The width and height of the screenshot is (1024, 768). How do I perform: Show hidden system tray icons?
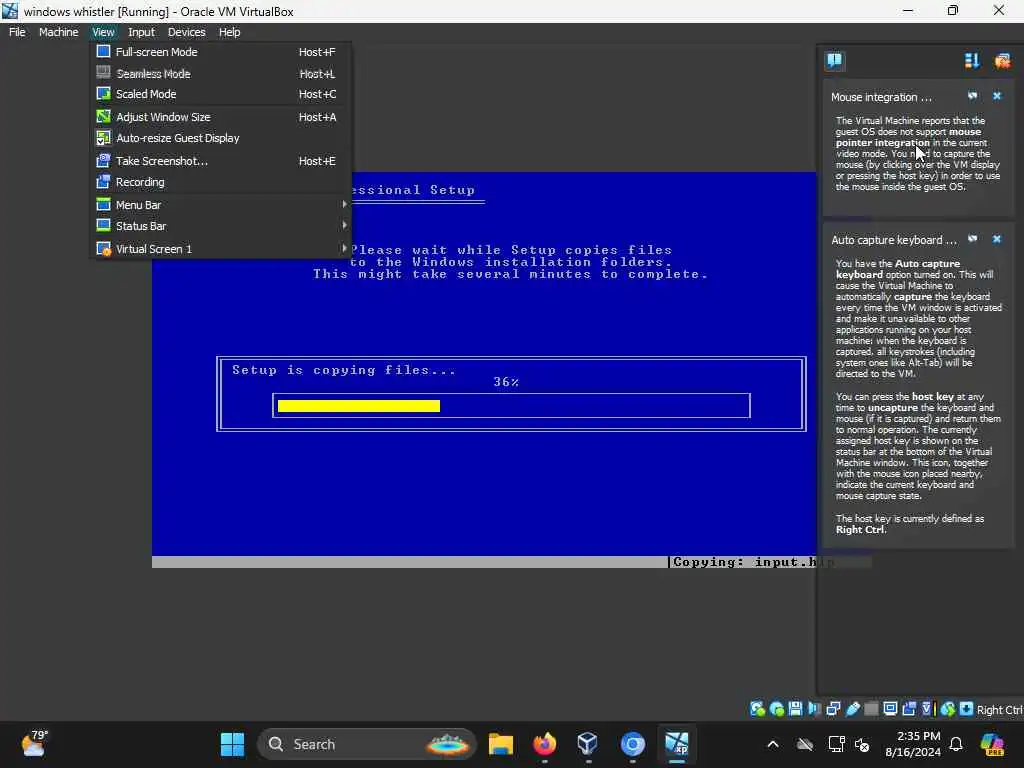pyautogui.click(x=773, y=744)
